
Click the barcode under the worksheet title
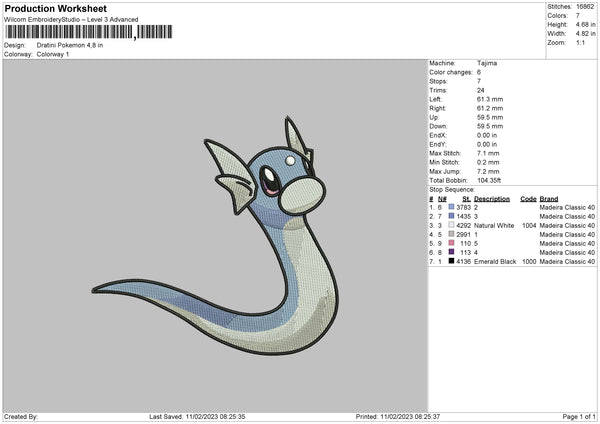tap(88, 32)
